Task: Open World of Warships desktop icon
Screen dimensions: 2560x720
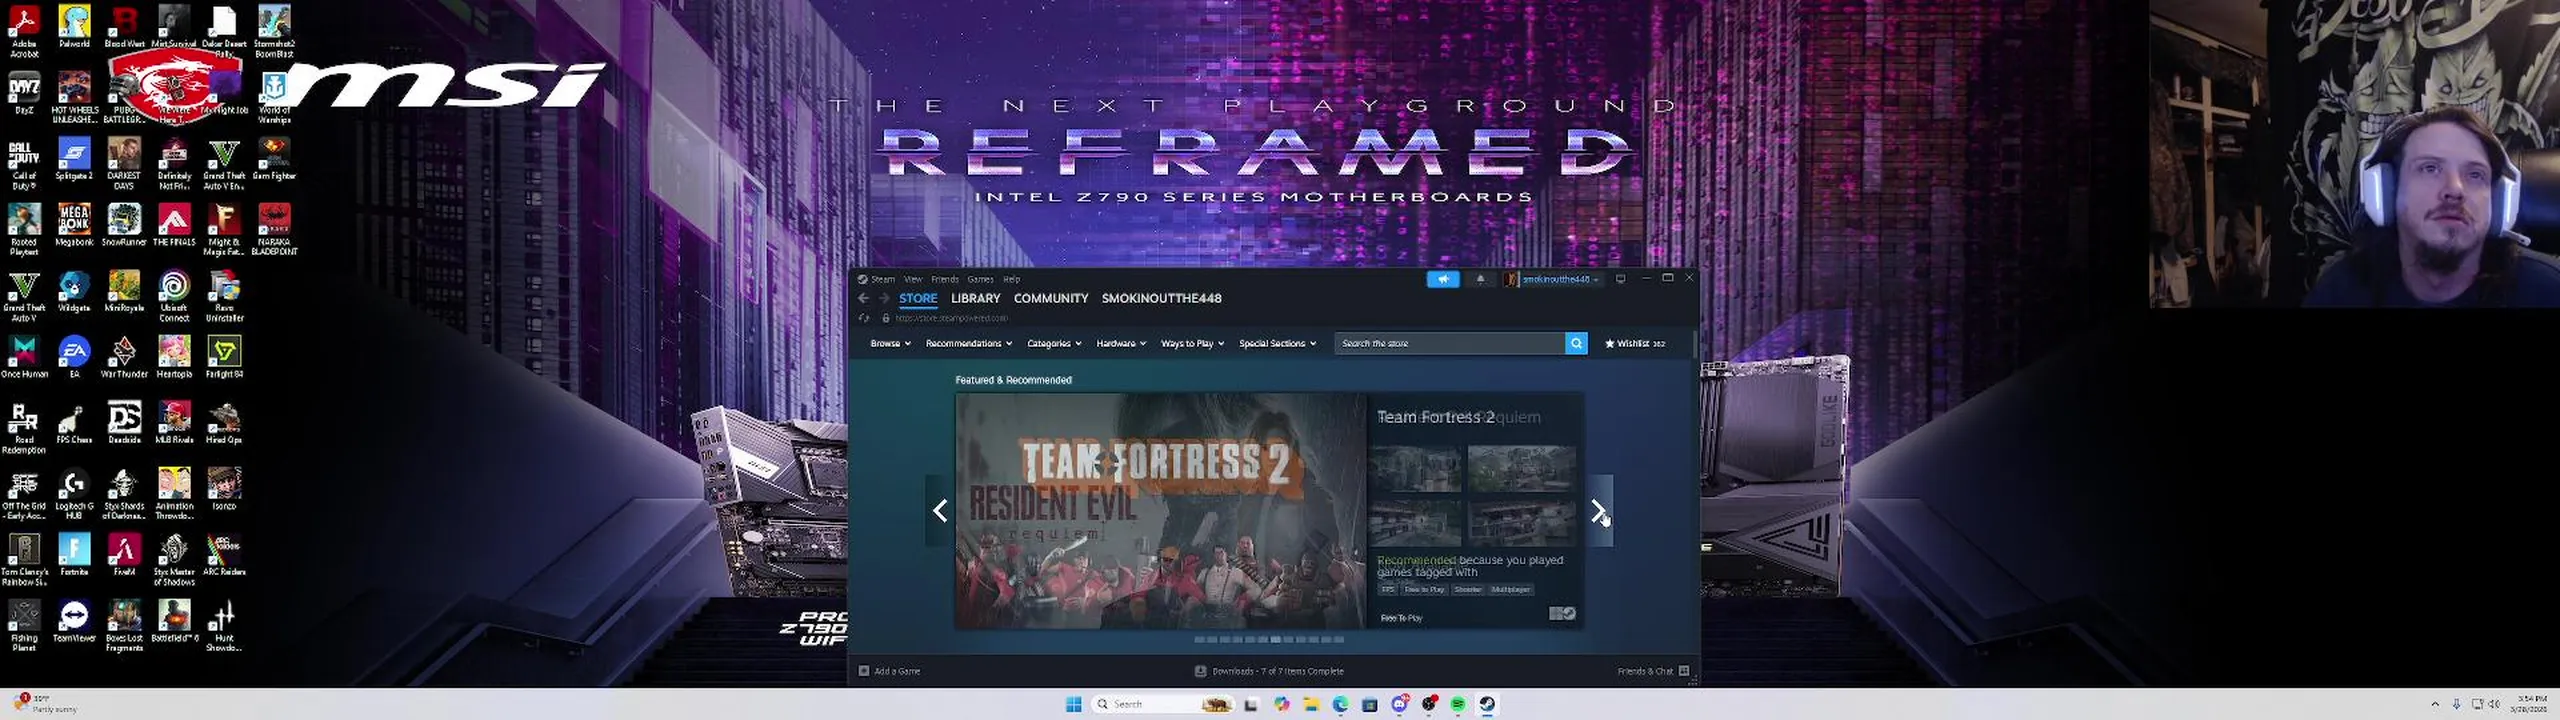Action: 274,98
